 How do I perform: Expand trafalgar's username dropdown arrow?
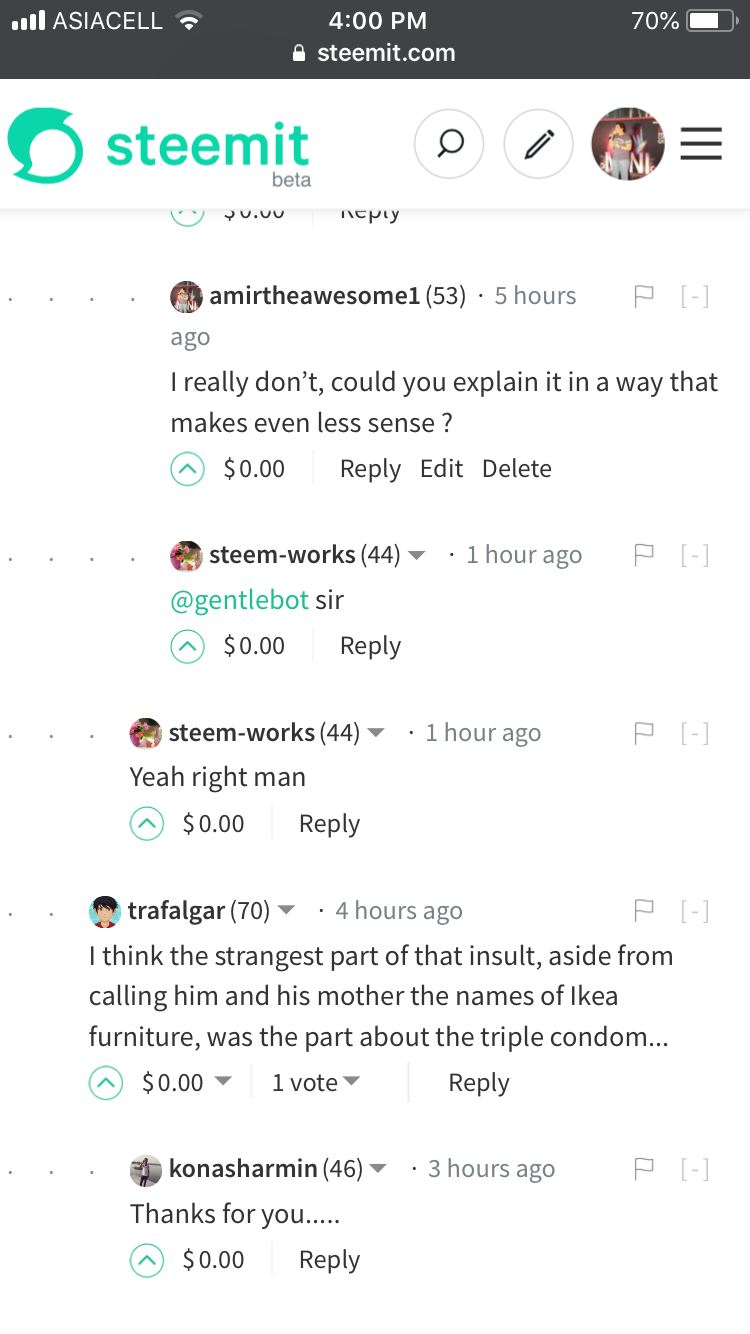click(286, 911)
